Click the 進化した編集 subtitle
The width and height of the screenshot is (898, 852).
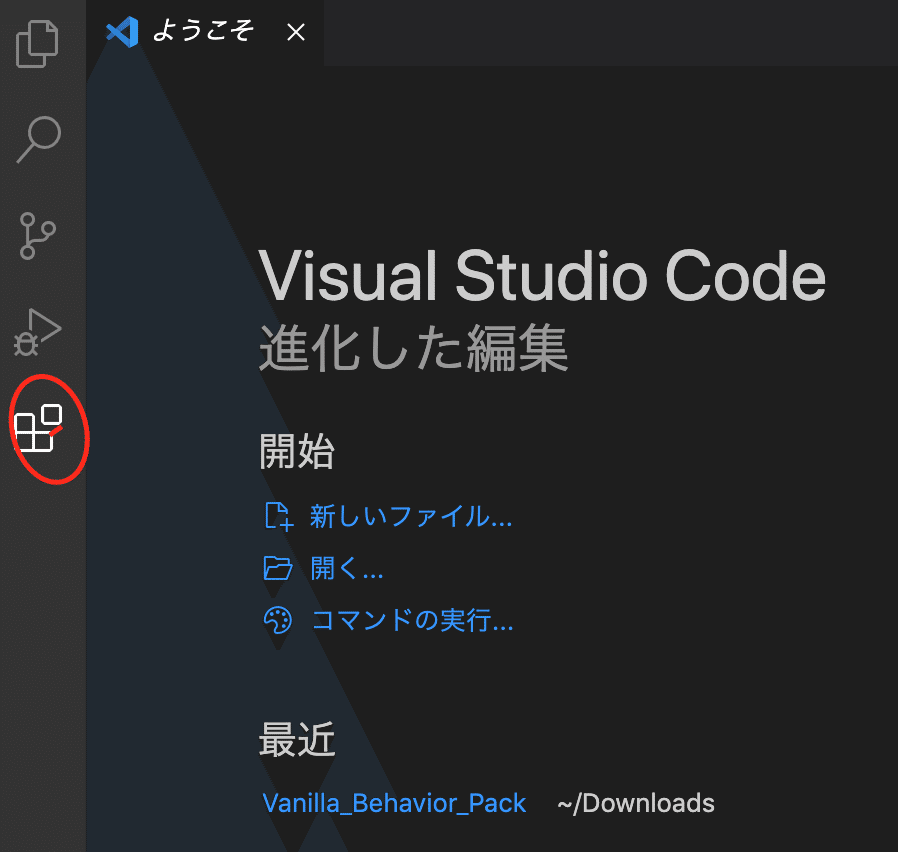(413, 348)
